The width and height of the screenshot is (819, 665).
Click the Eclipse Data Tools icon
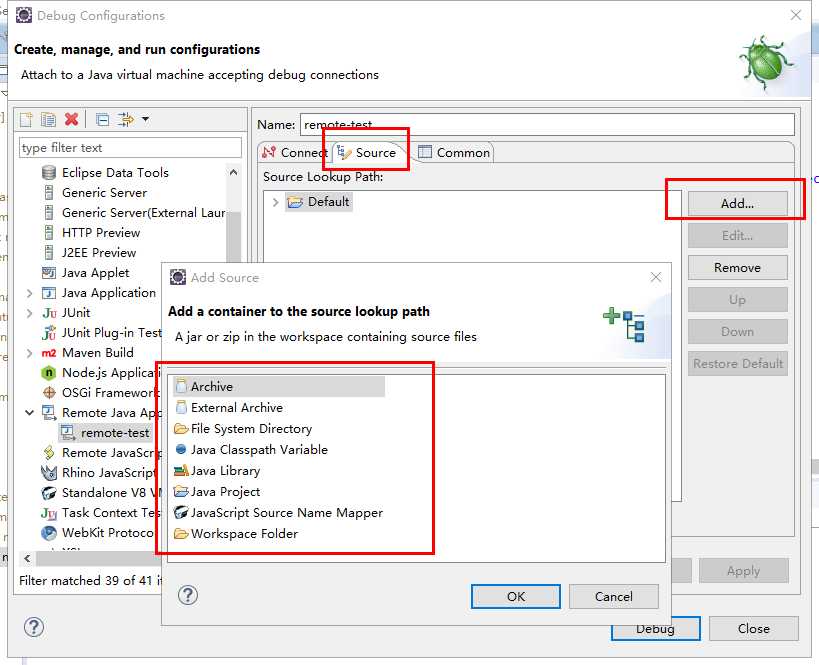click(x=49, y=172)
